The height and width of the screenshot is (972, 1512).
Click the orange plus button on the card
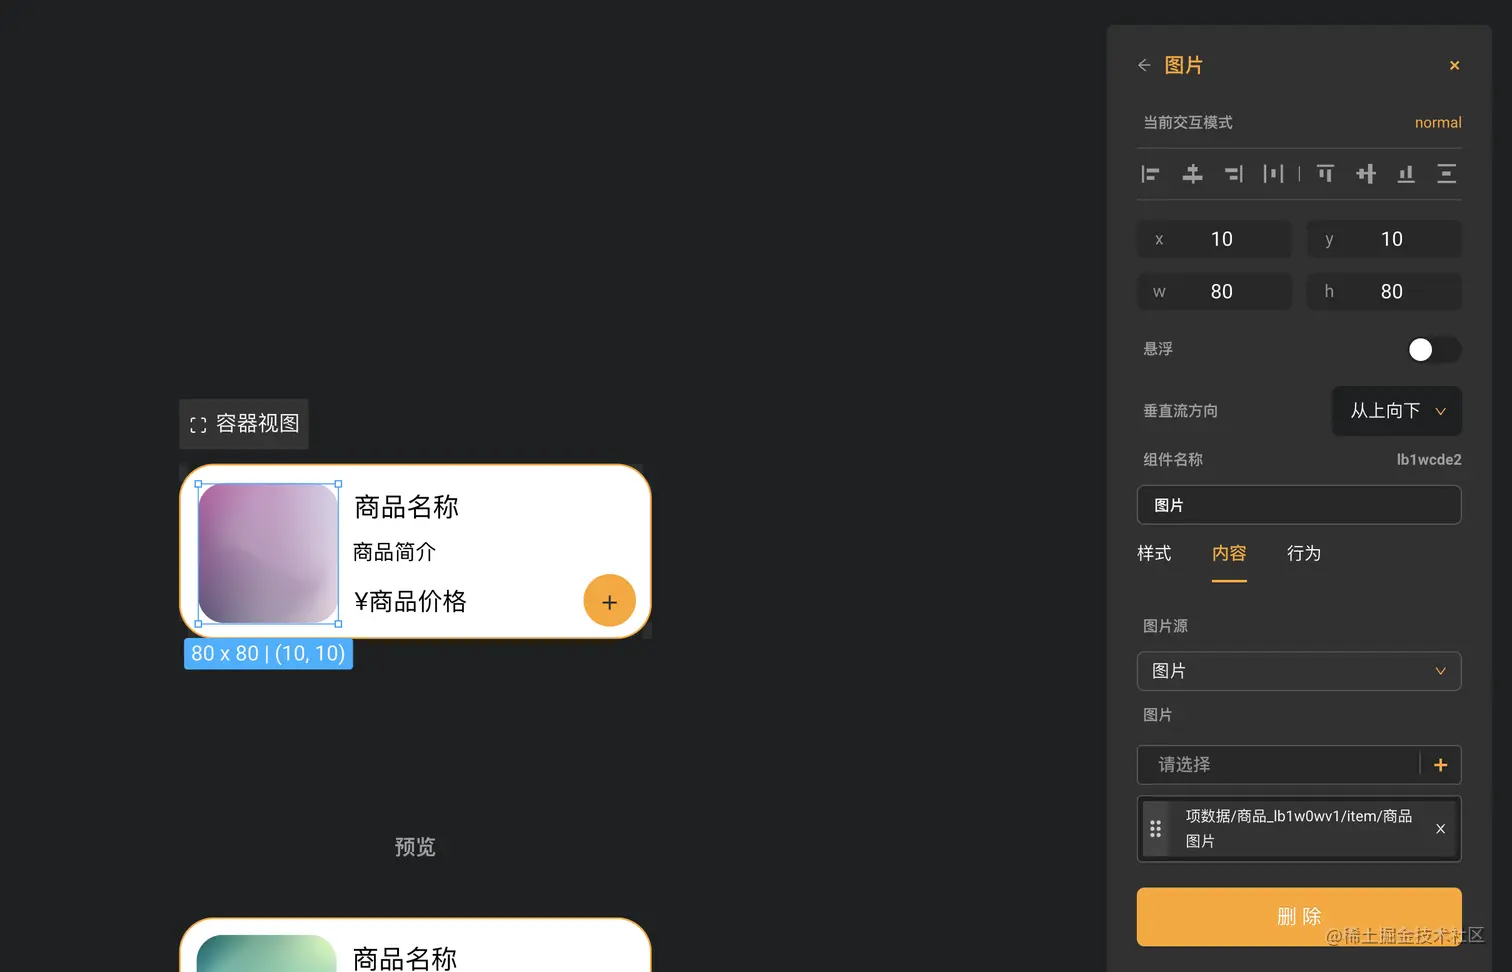pos(609,600)
